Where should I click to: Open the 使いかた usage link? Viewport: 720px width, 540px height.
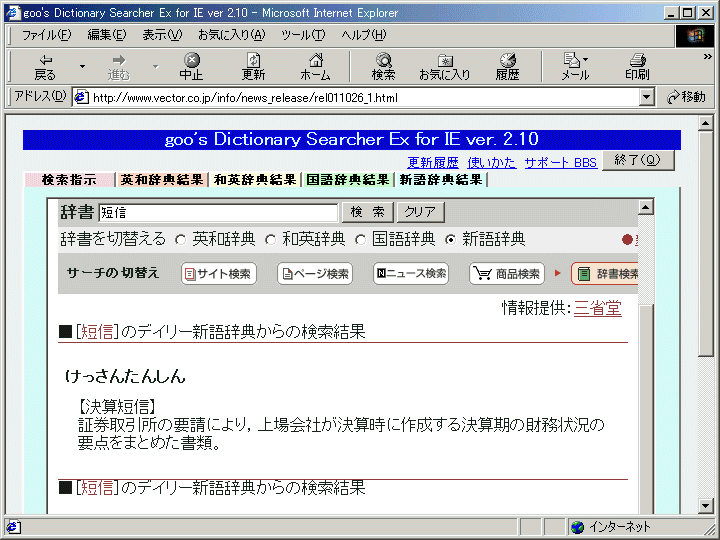click(491, 162)
